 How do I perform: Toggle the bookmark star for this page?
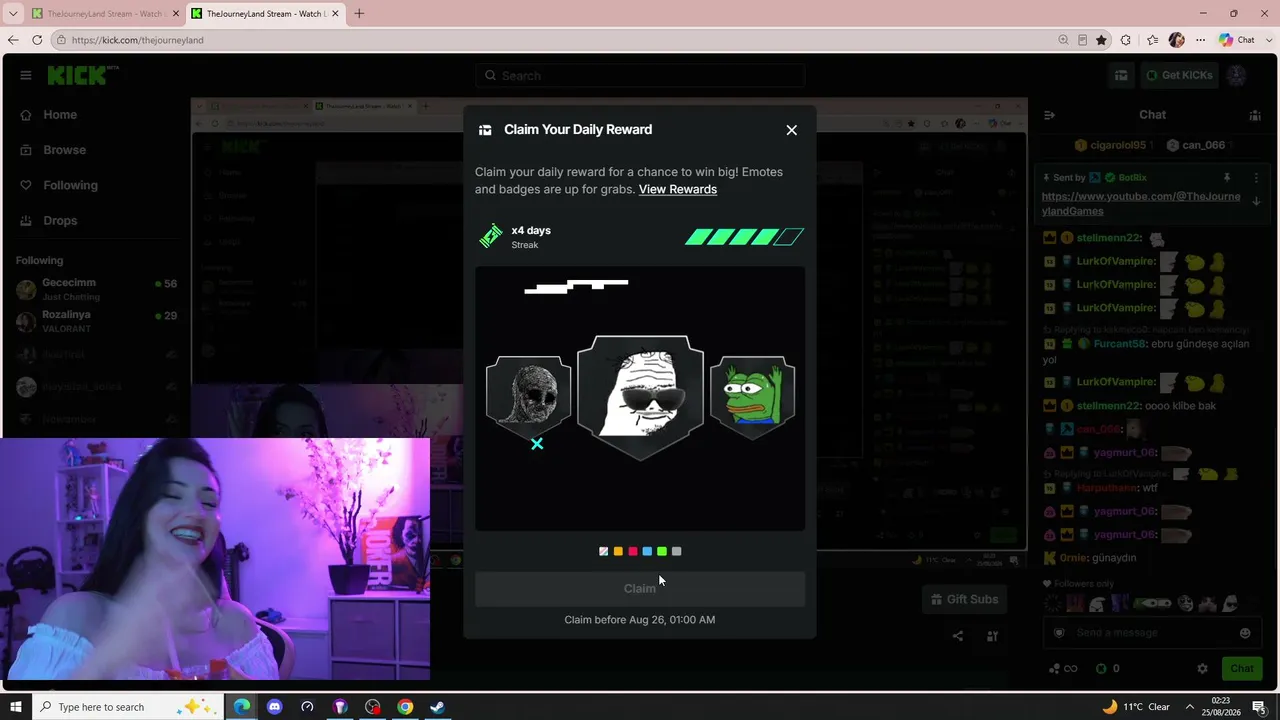tap(1101, 40)
